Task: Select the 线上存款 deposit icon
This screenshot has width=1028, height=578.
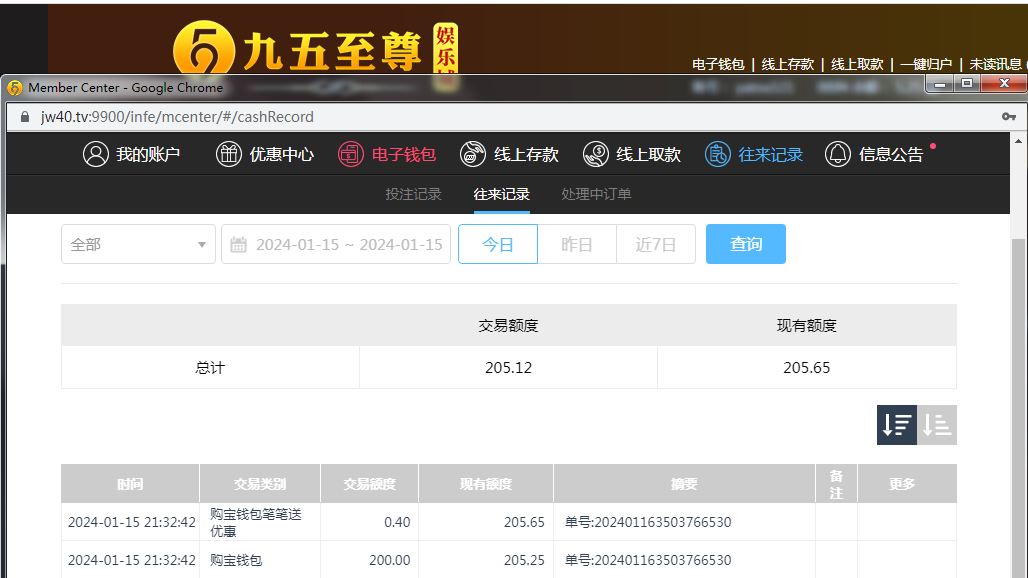Action: [473, 154]
